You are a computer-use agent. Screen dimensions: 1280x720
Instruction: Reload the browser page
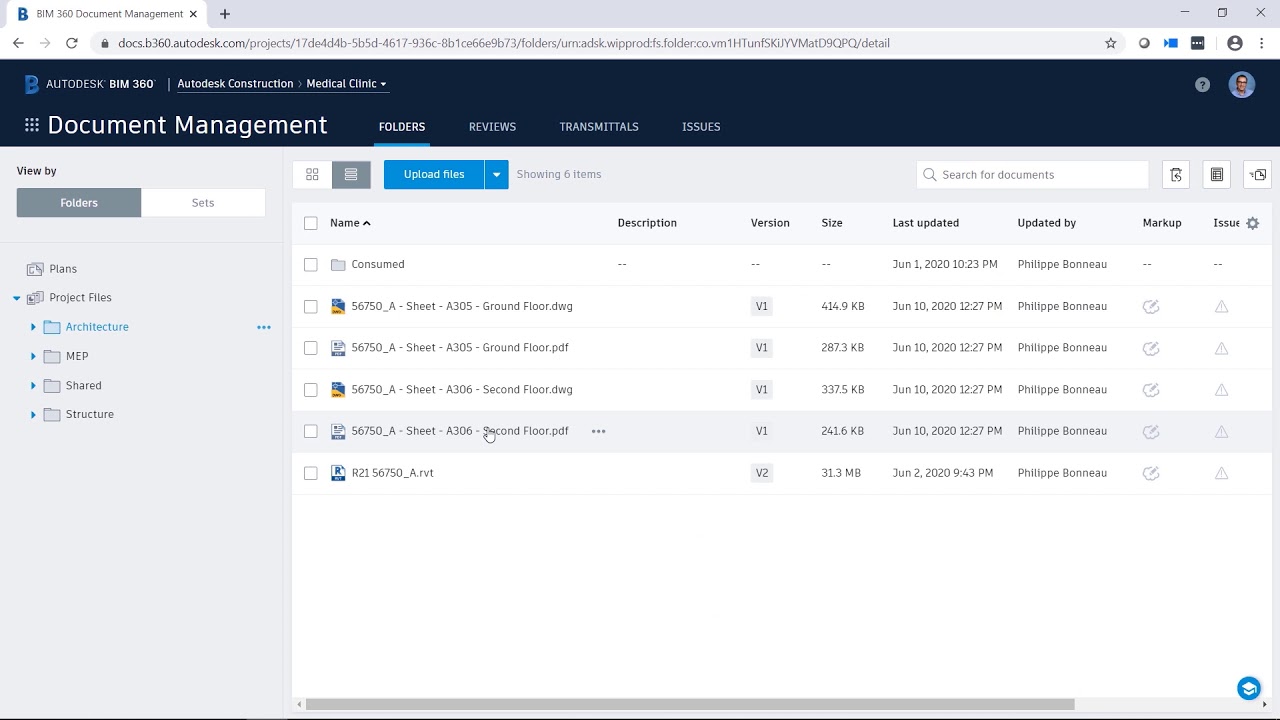(72, 43)
